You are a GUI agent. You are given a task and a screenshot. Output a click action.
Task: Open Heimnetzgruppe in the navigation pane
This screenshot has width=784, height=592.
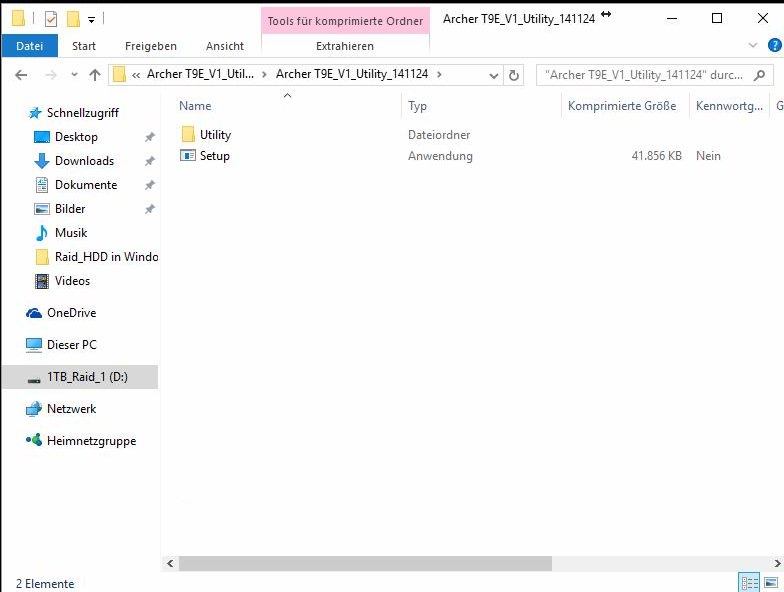pyautogui.click(x=91, y=441)
